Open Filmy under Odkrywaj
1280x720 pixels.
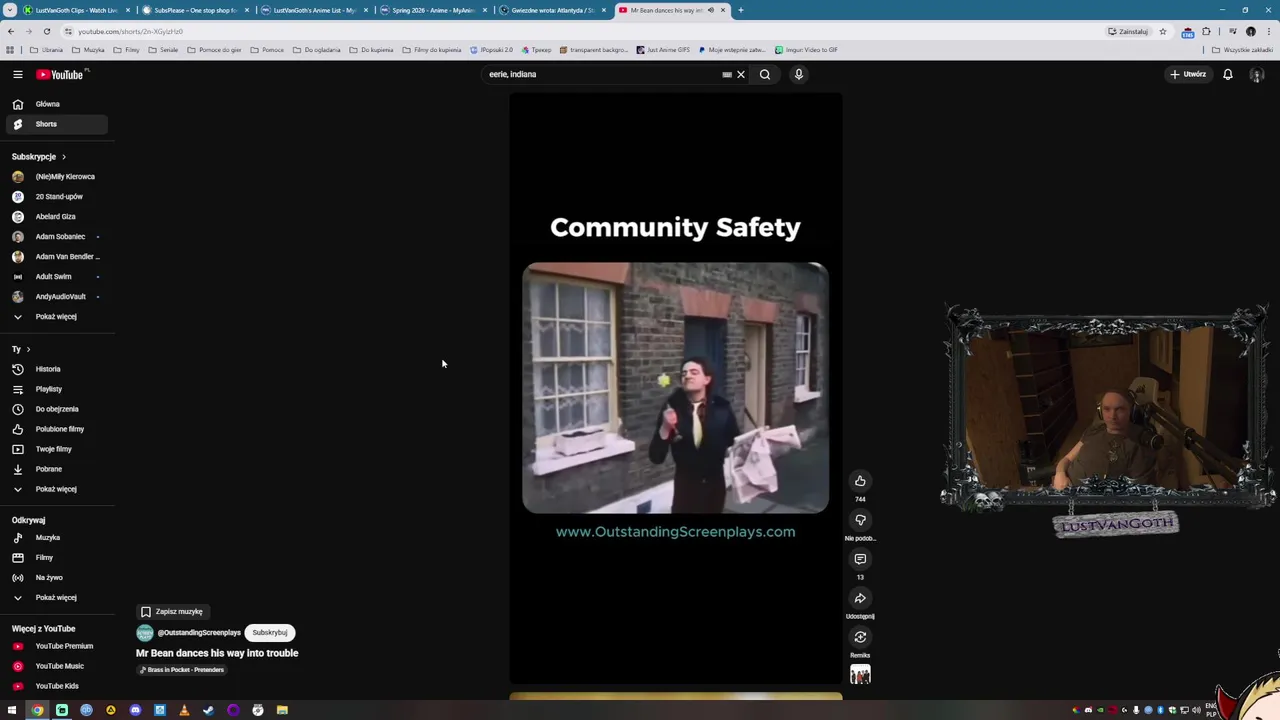point(57,557)
